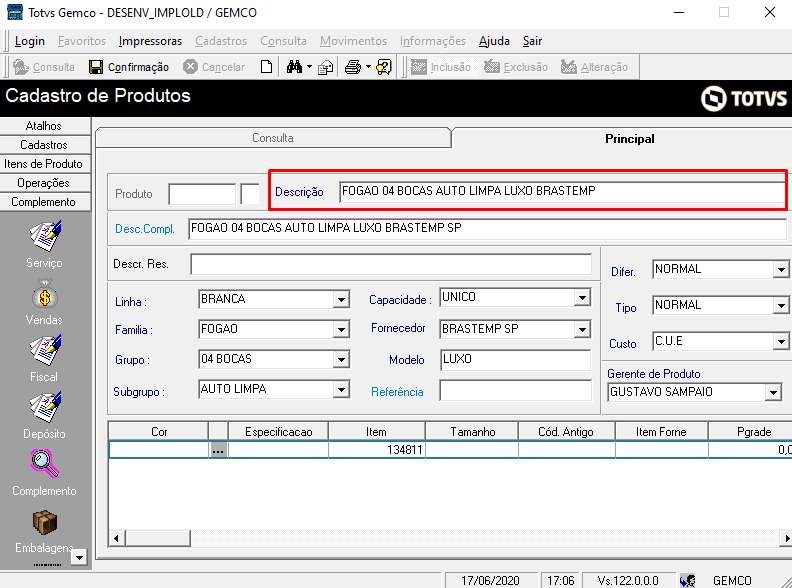Click the Cancelar toolbar button
This screenshot has height=588, width=792.
pyautogui.click(x=214, y=67)
